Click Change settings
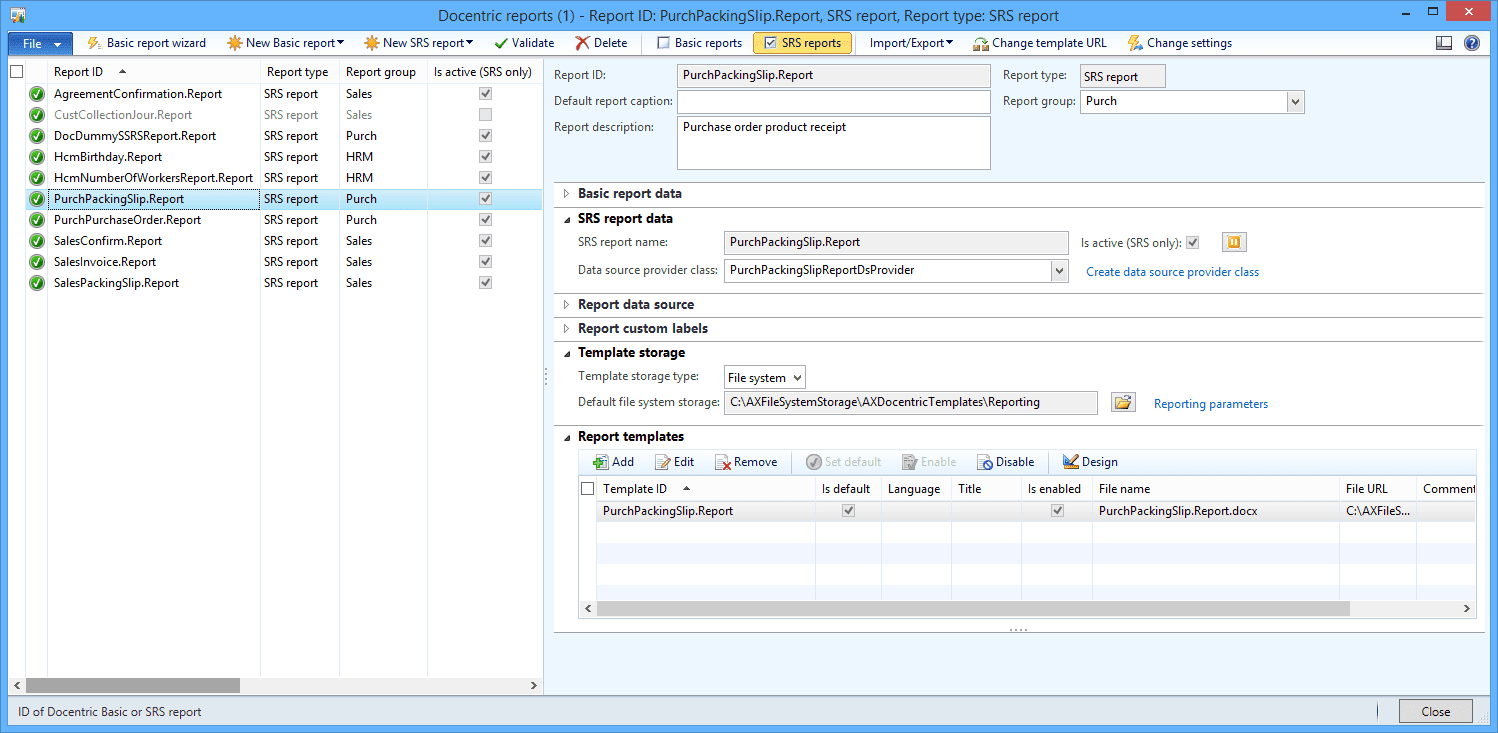The height and width of the screenshot is (733, 1498). pos(1180,43)
